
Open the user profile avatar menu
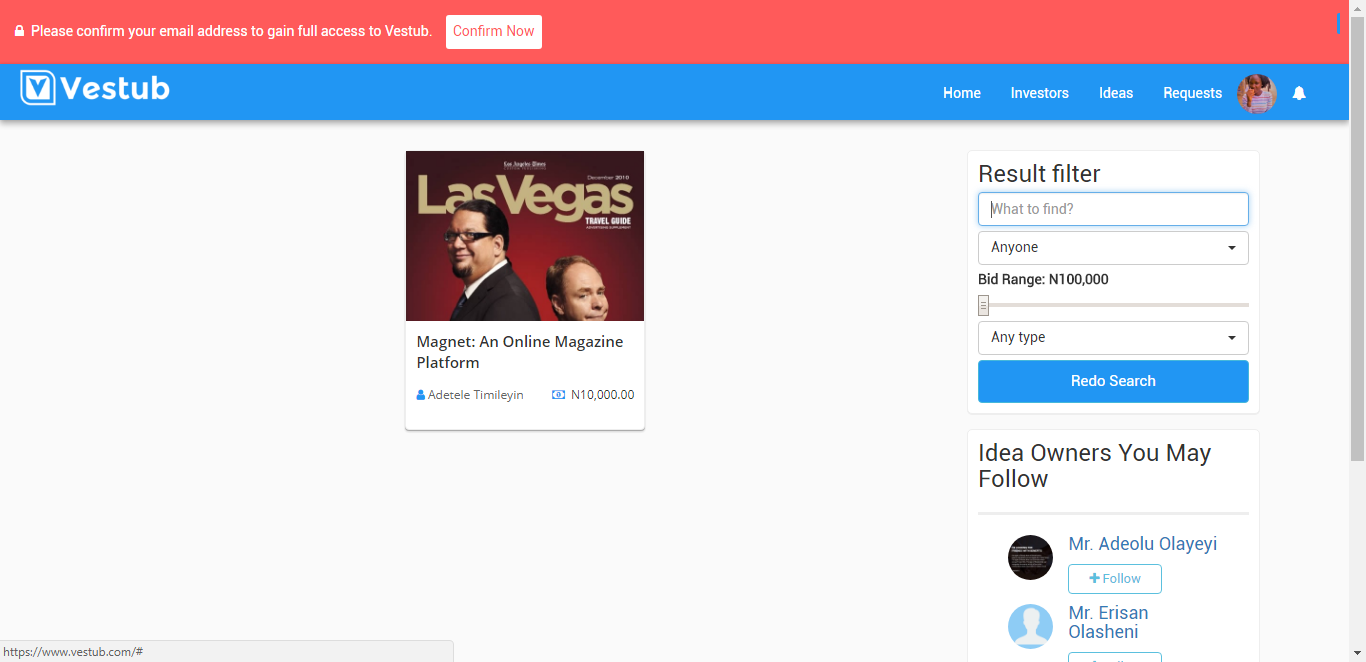pyautogui.click(x=1257, y=93)
